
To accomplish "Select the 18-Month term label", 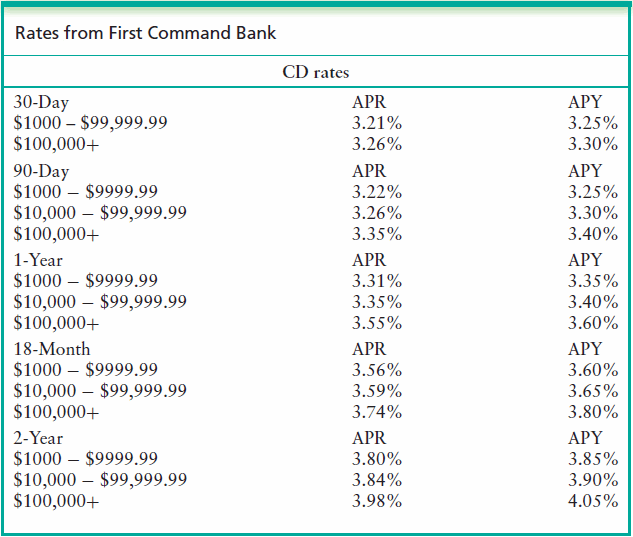I will [x=52, y=349].
